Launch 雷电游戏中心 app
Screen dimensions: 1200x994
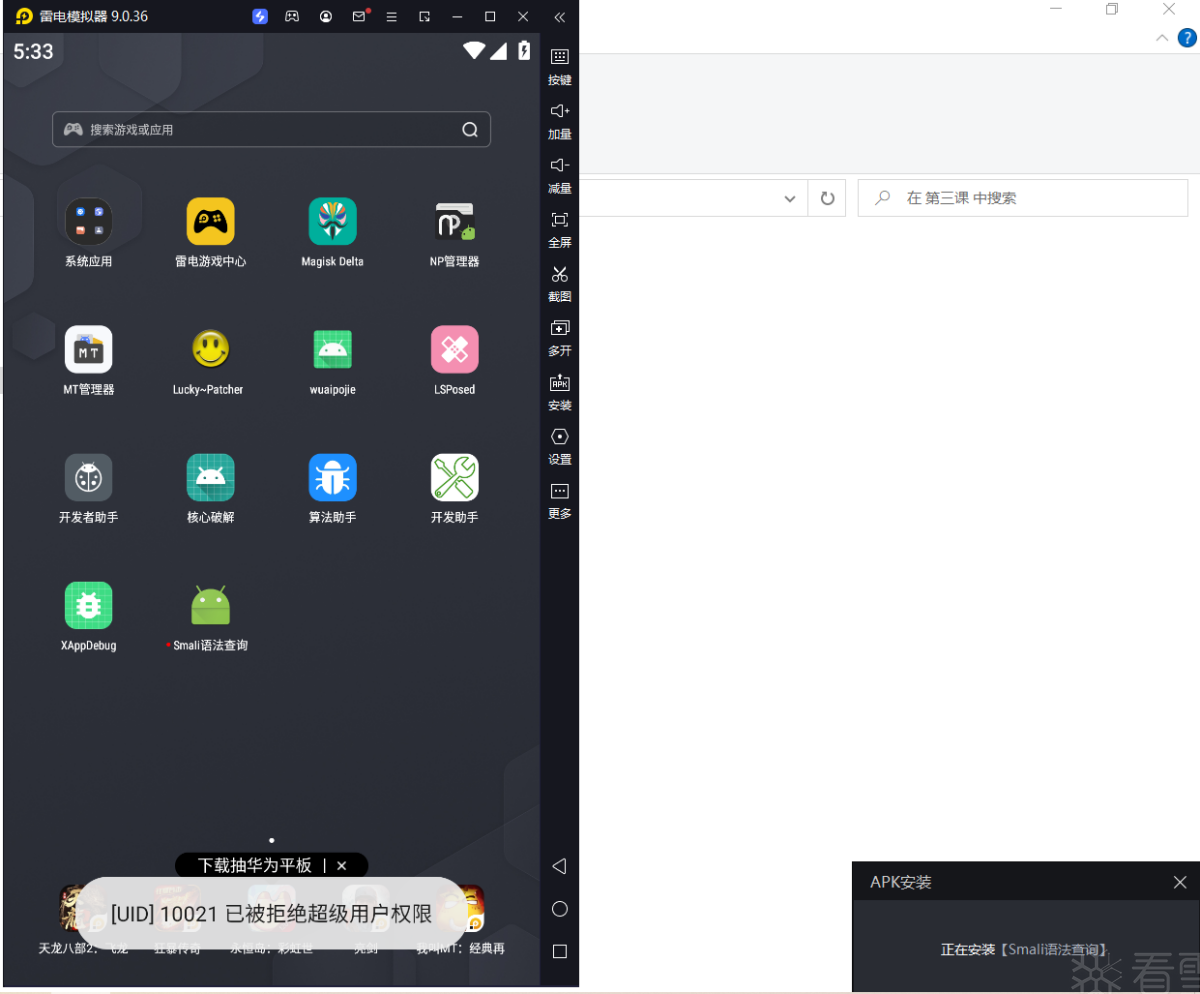(x=210, y=221)
